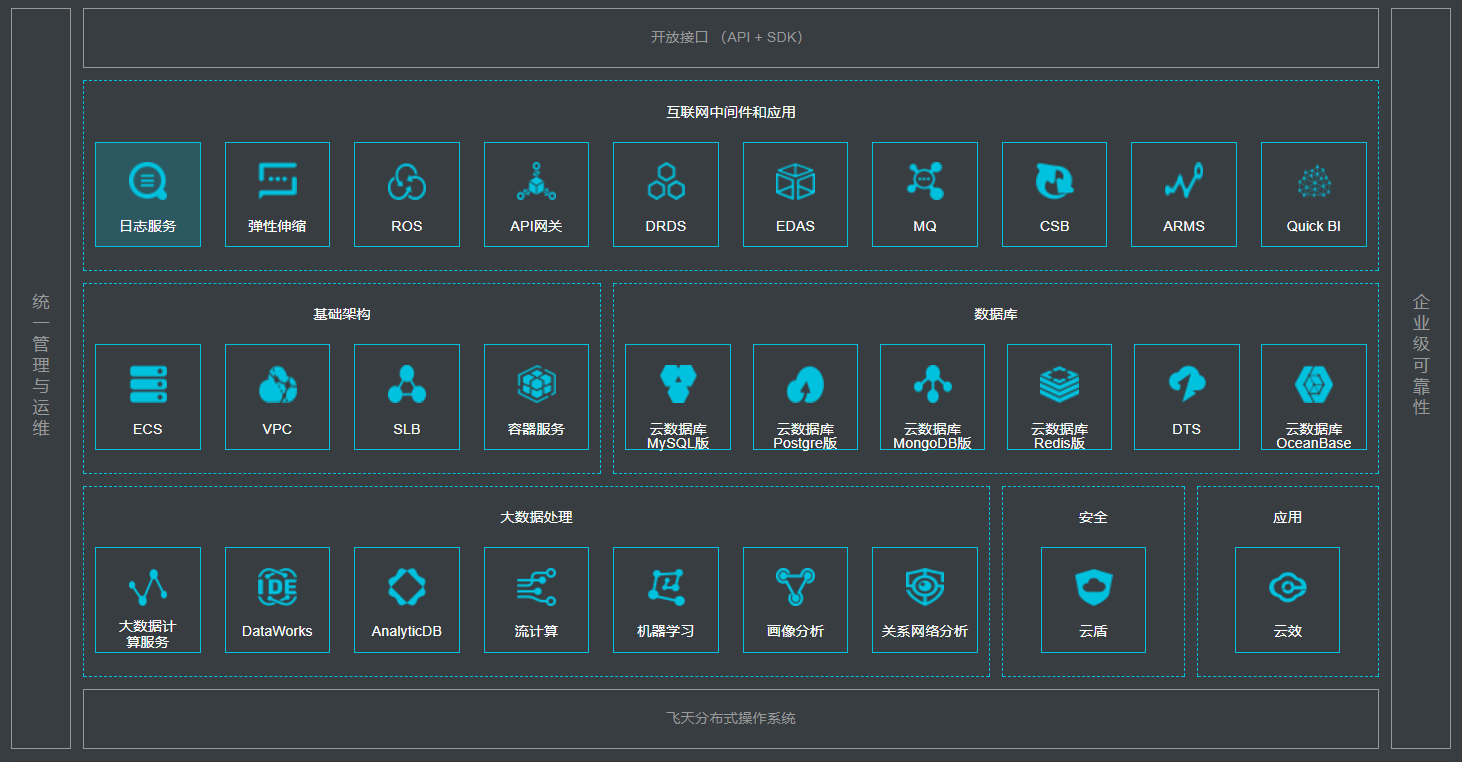Select the 日志服务 log service tile

pyautogui.click(x=148, y=194)
